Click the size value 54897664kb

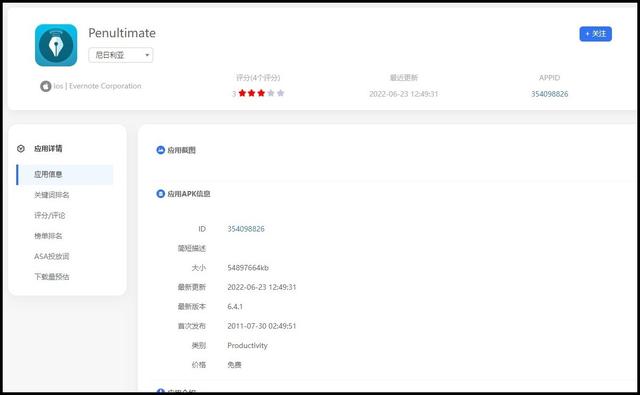pyautogui.click(x=248, y=268)
